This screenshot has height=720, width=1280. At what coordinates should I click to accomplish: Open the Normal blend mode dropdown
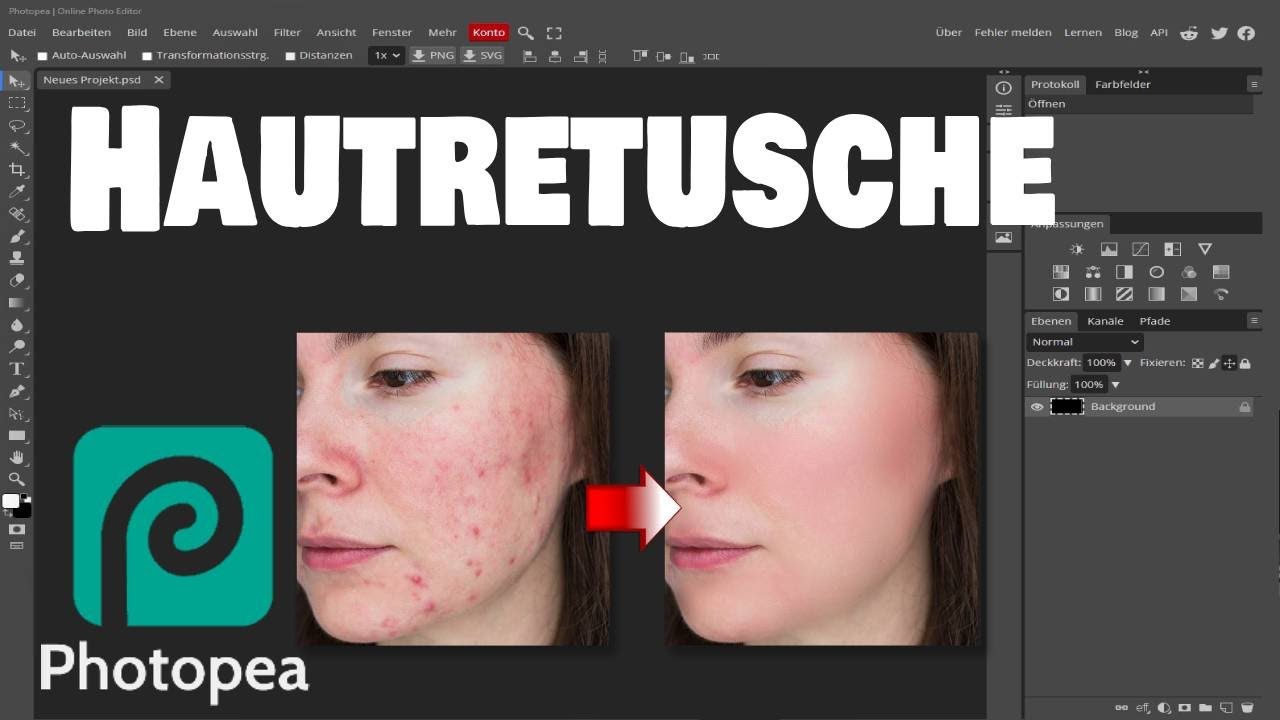pyautogui.click(x=1085, y=342)
